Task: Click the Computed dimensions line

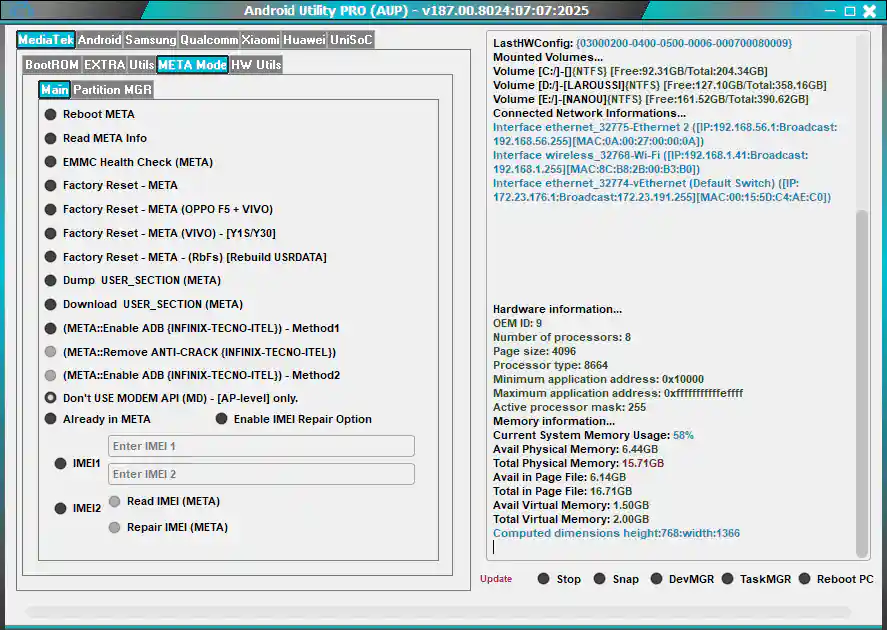Action: pyautogui.click(x=616, y=533)
